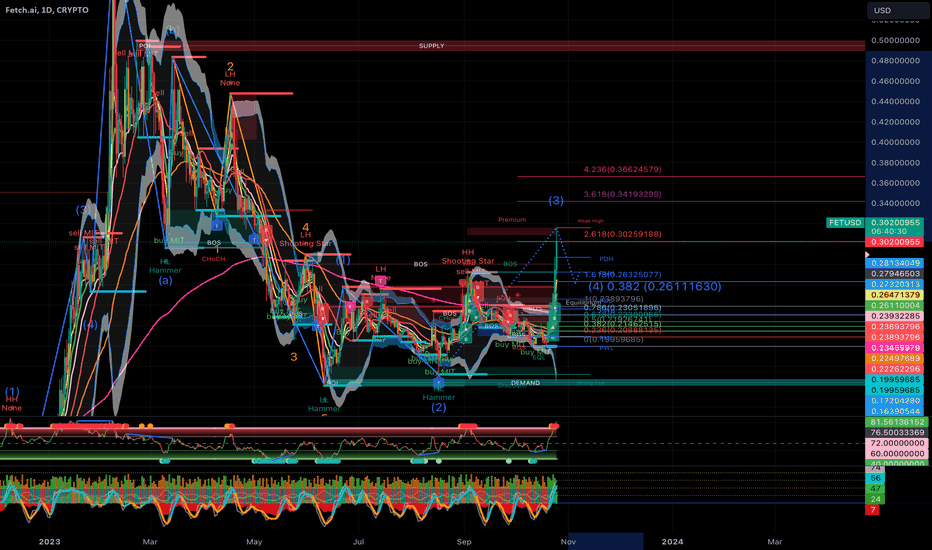Image resolution: width=932 pixels, height=550 pixels.
Task: Click the 81.56138152 indicator value tag
Action: [897, 422]
